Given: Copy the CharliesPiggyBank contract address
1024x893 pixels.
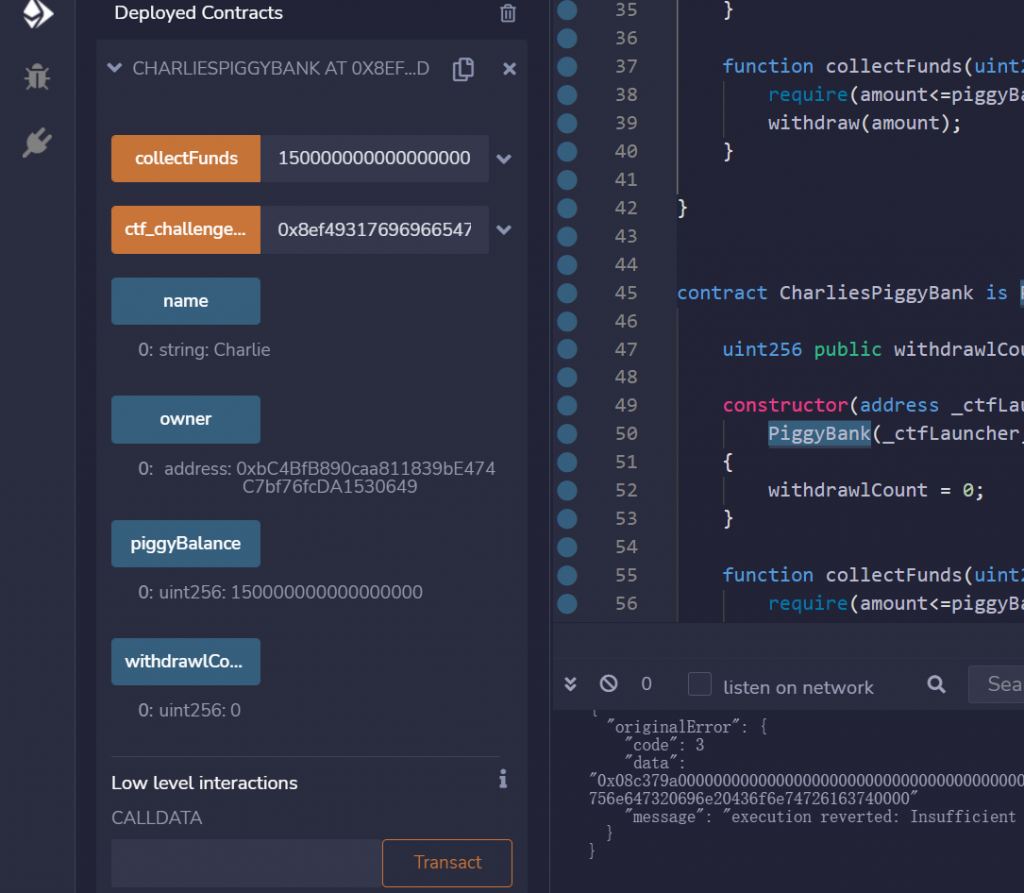Looking at the screenshot, I should tap(463, 69).
